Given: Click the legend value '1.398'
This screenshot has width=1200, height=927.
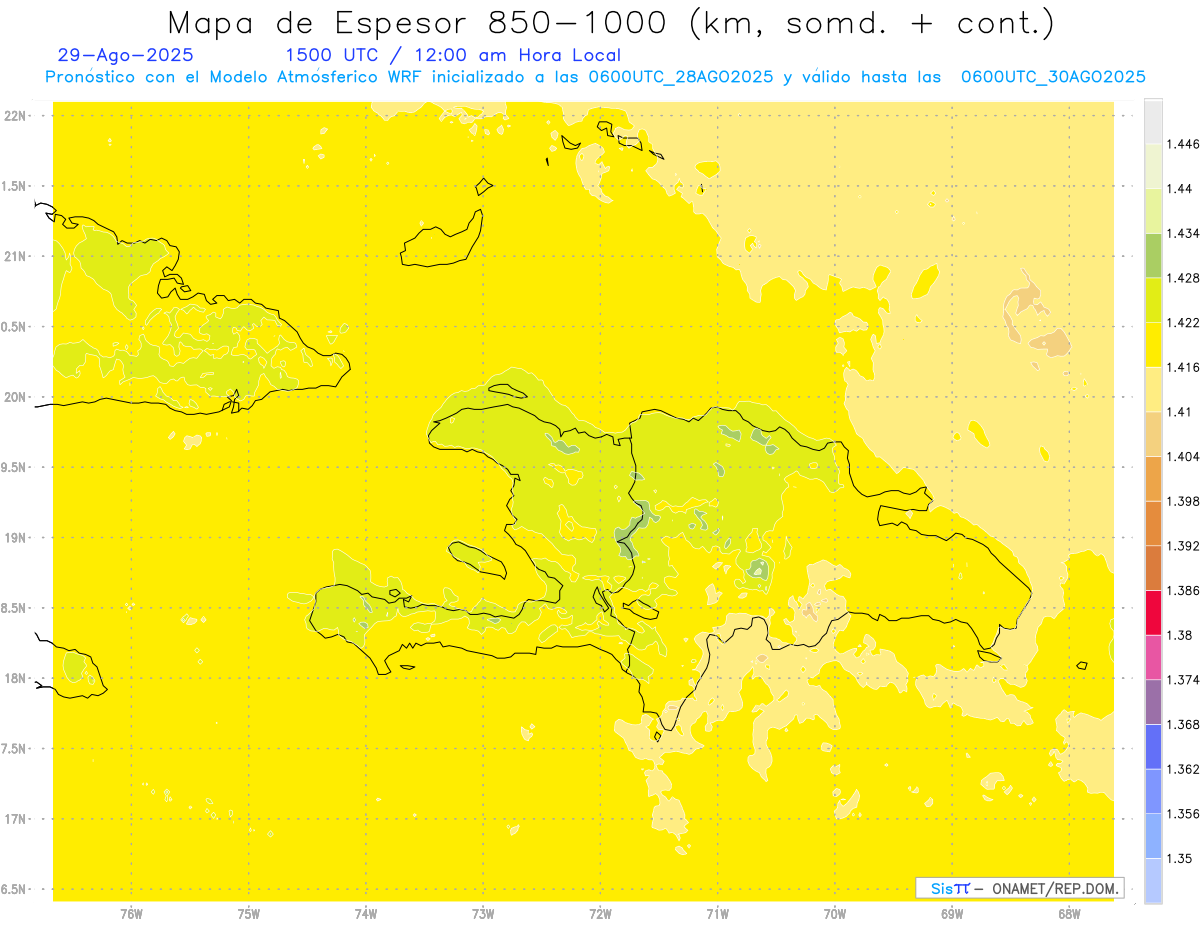Looking at the screenshot, I should point(1184,501).
